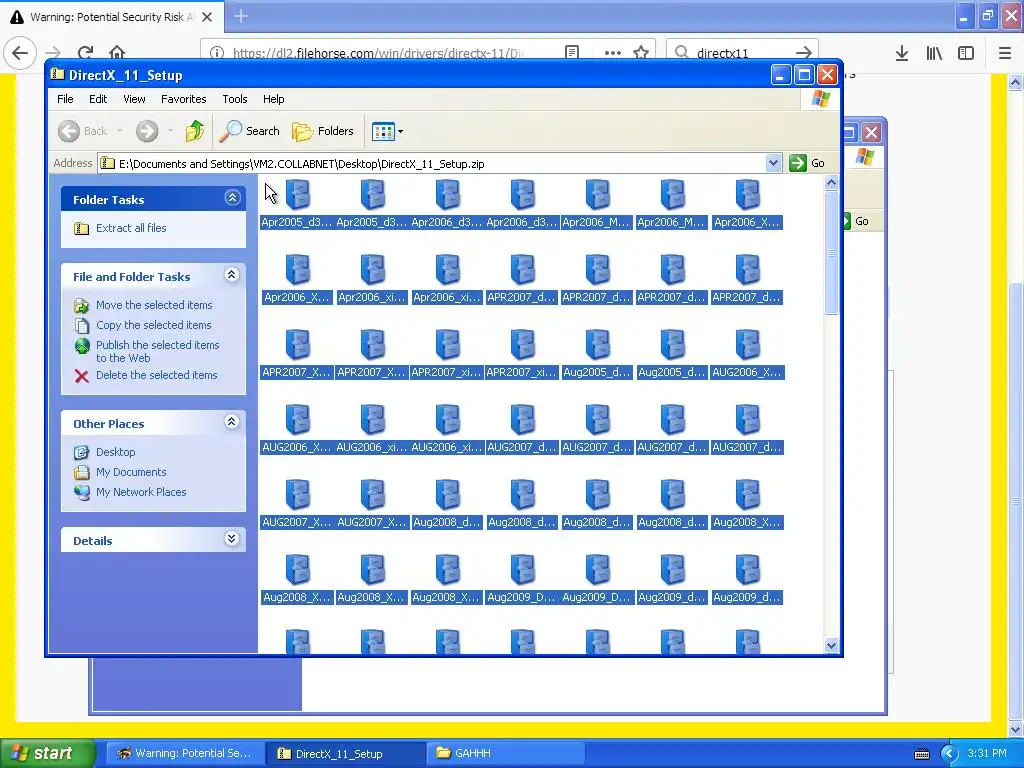Switch to Firefox Warning taskbar button
This screenshot has height=768, width=1024.
coord(185,753)
